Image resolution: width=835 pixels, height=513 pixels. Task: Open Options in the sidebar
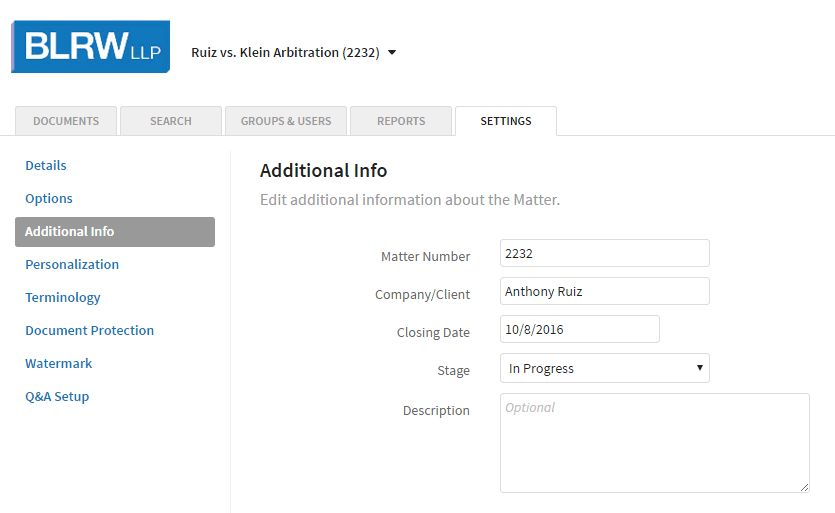pyautogui.click(x=49, y=198)
